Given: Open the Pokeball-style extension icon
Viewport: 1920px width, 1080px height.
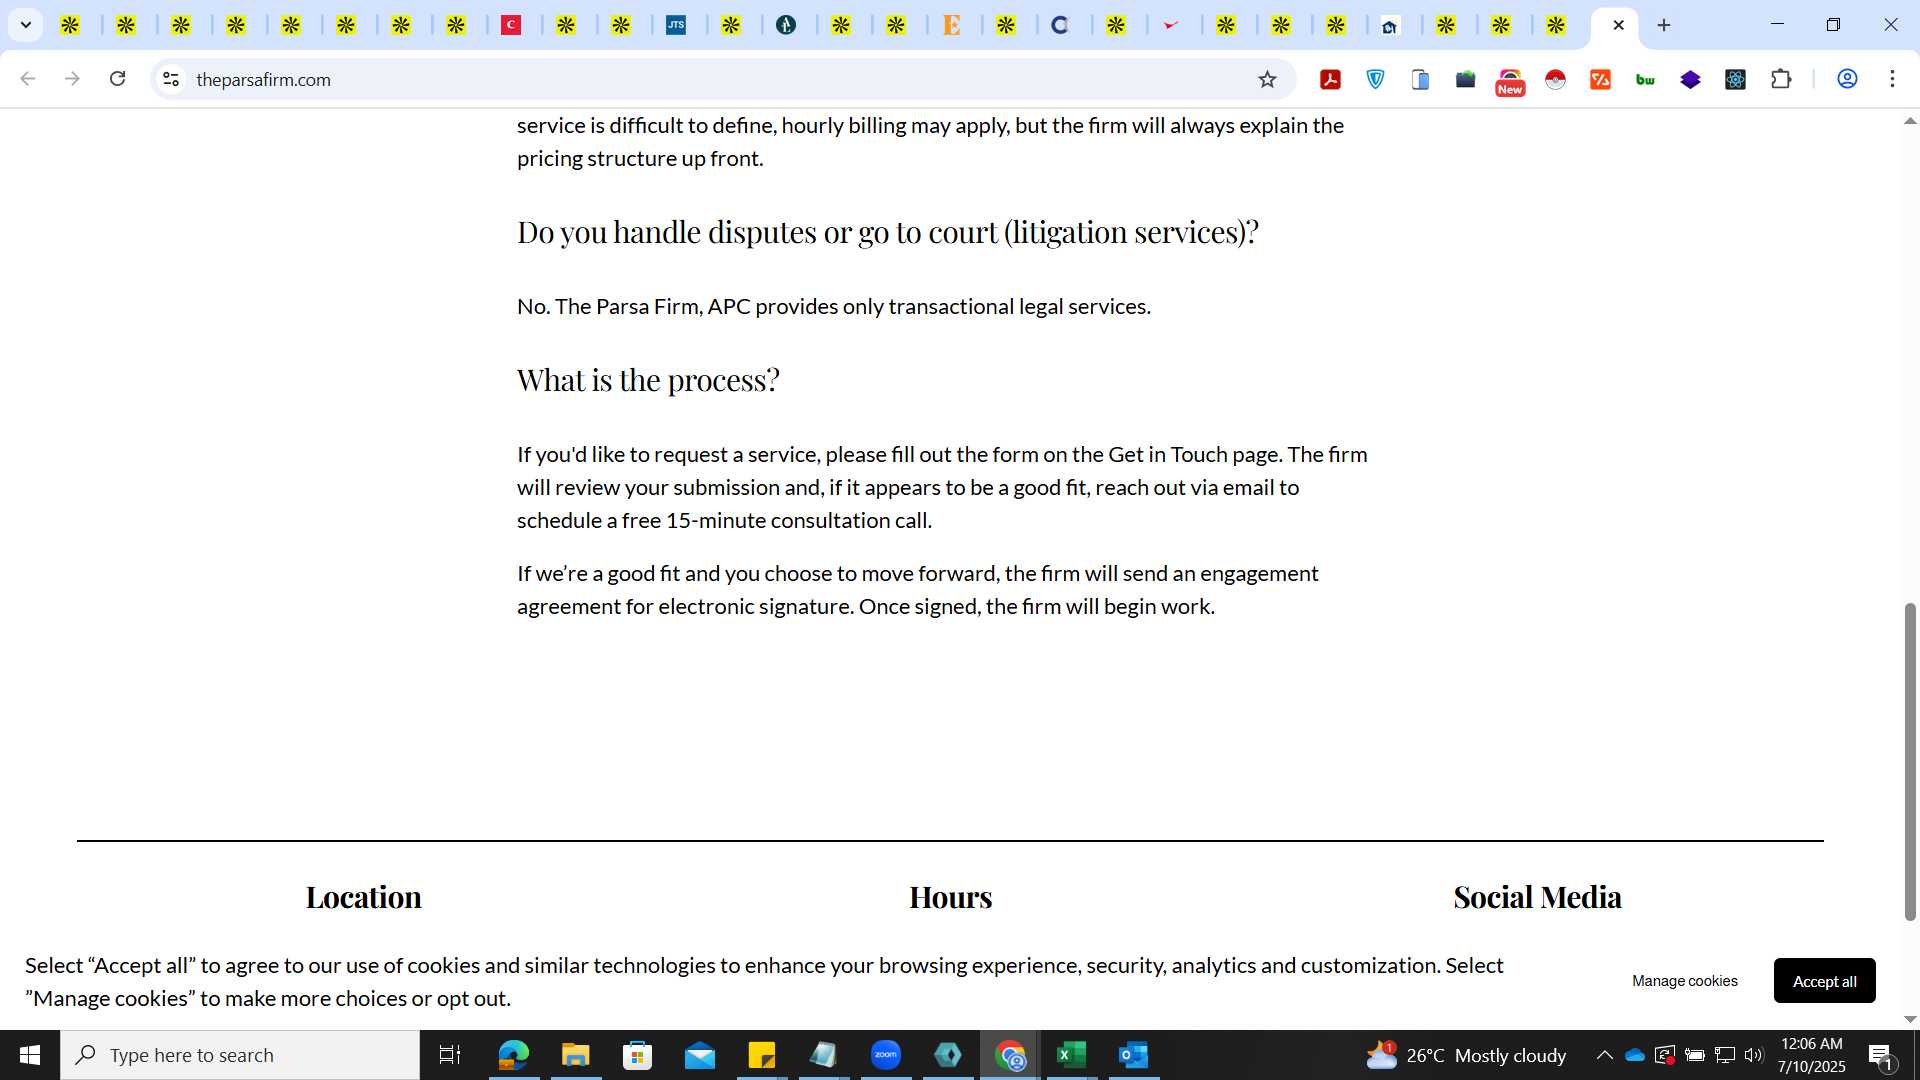Looking at the screenshot, I should (x=1555, y=79).
